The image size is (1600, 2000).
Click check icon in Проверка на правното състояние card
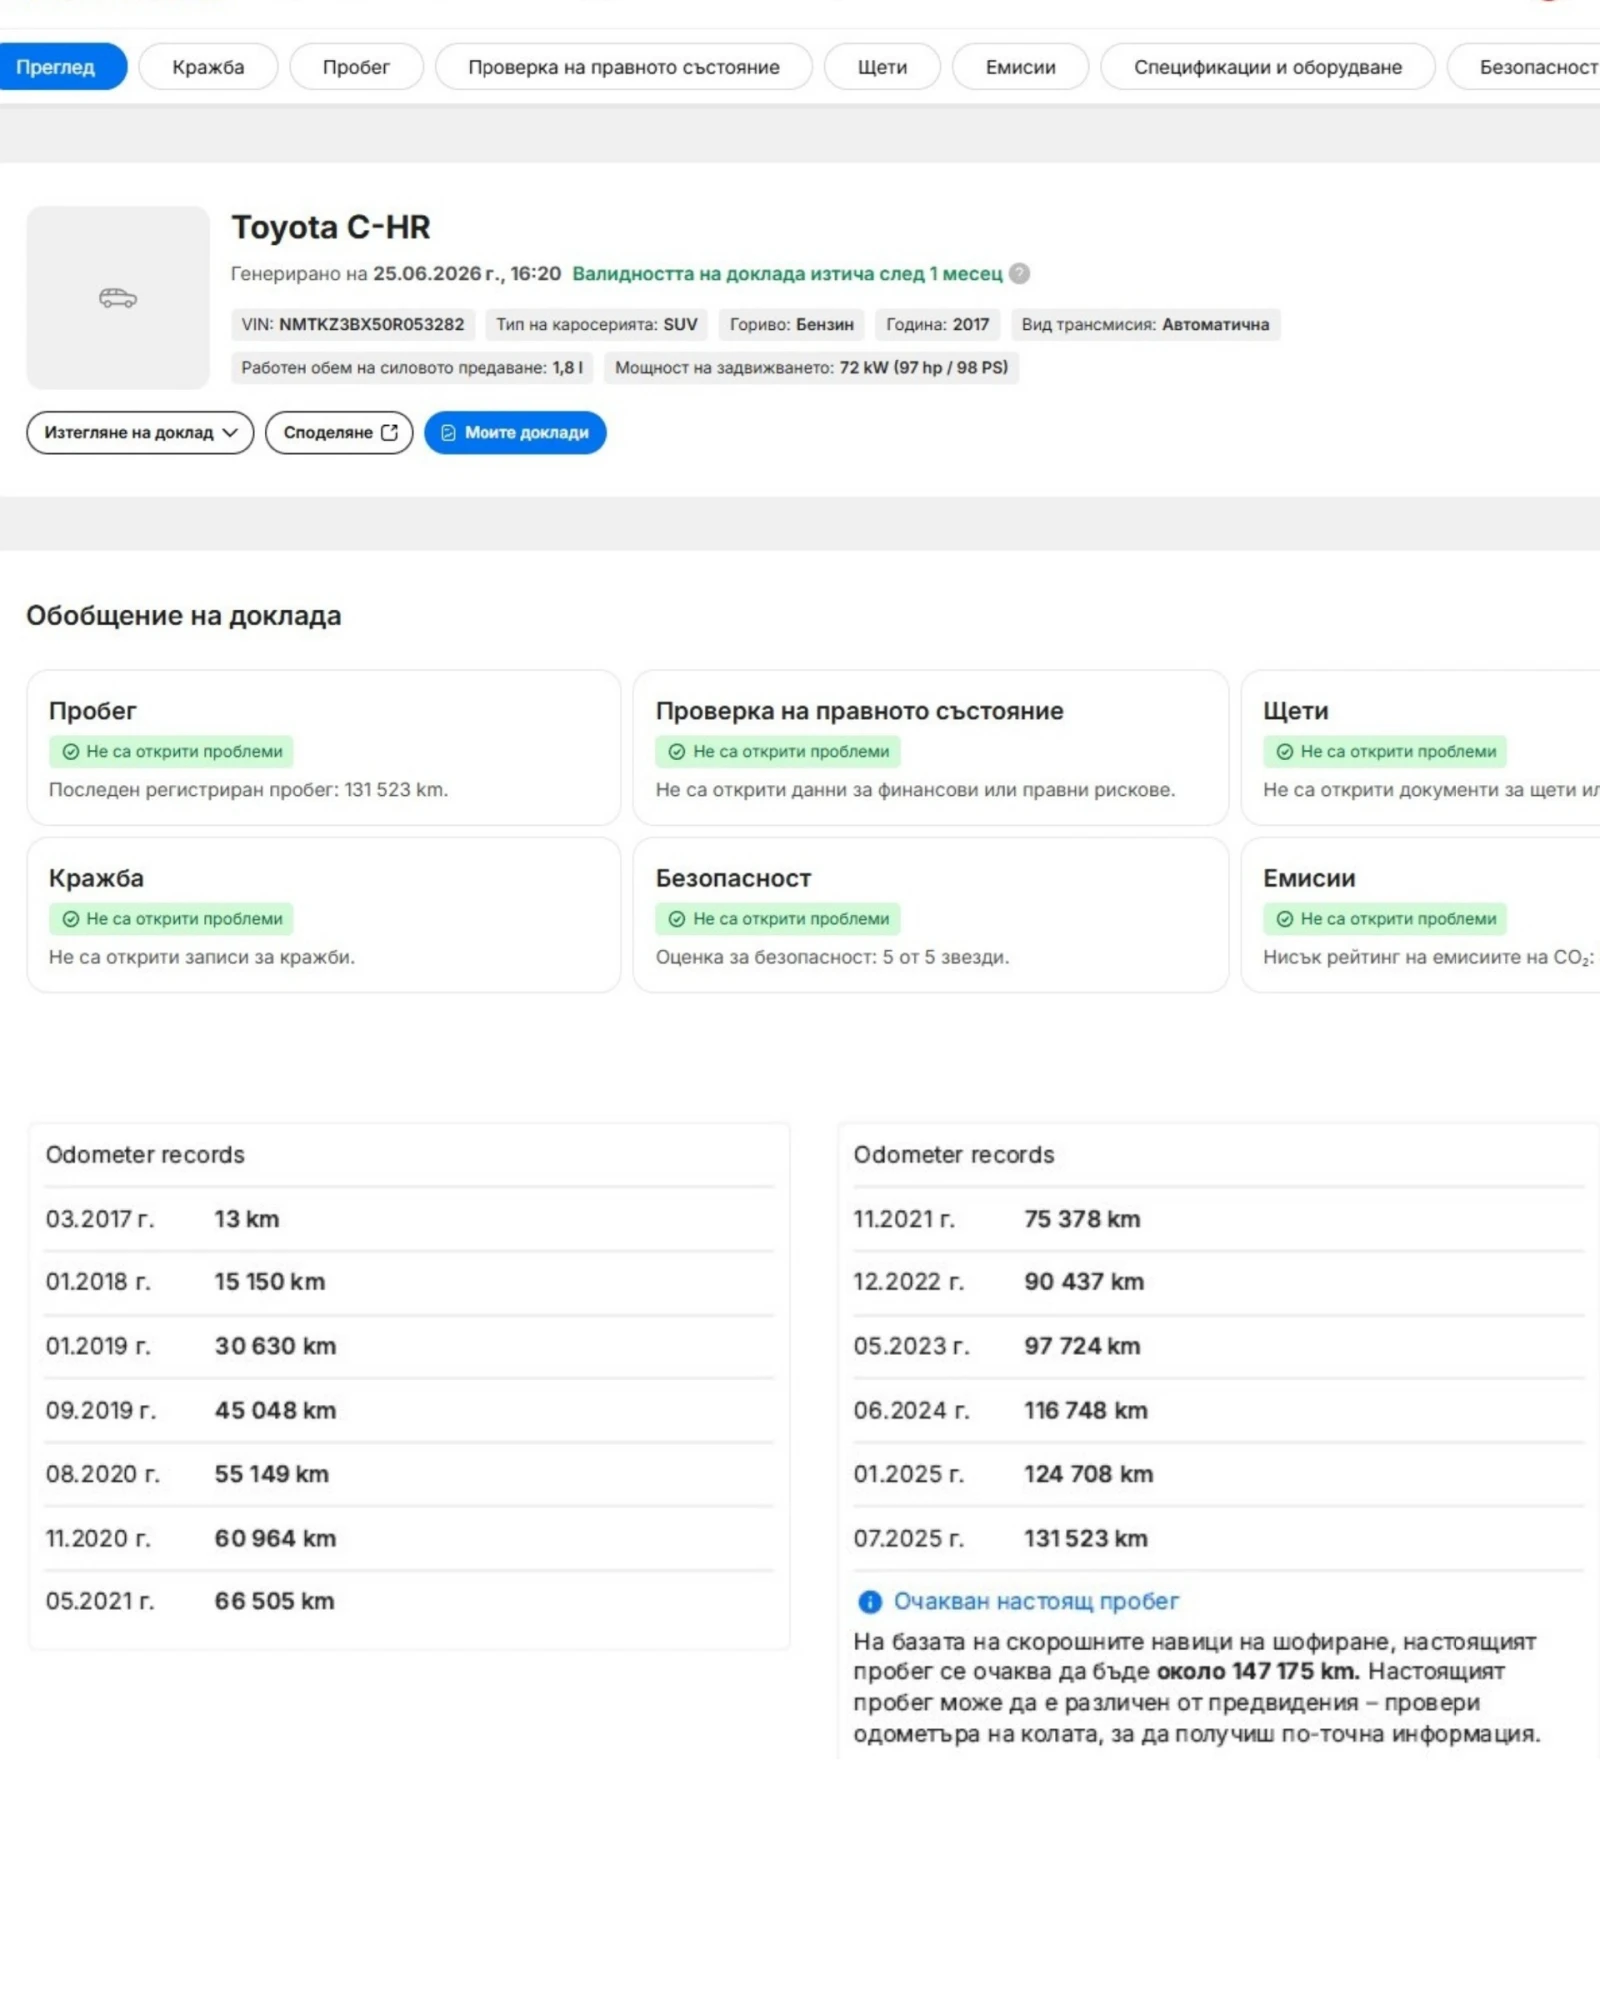(677, 751)
